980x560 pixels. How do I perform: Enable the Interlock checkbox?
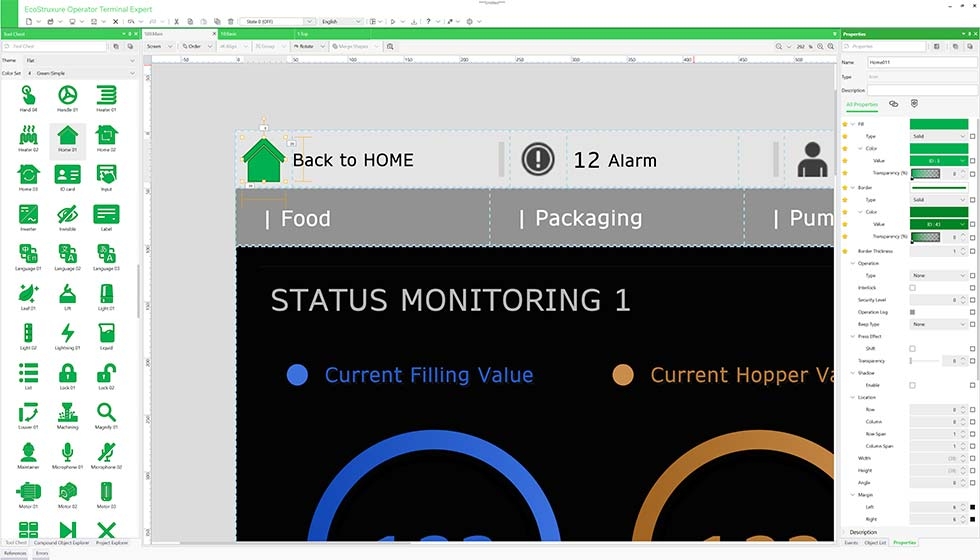[x=912, y=288]
